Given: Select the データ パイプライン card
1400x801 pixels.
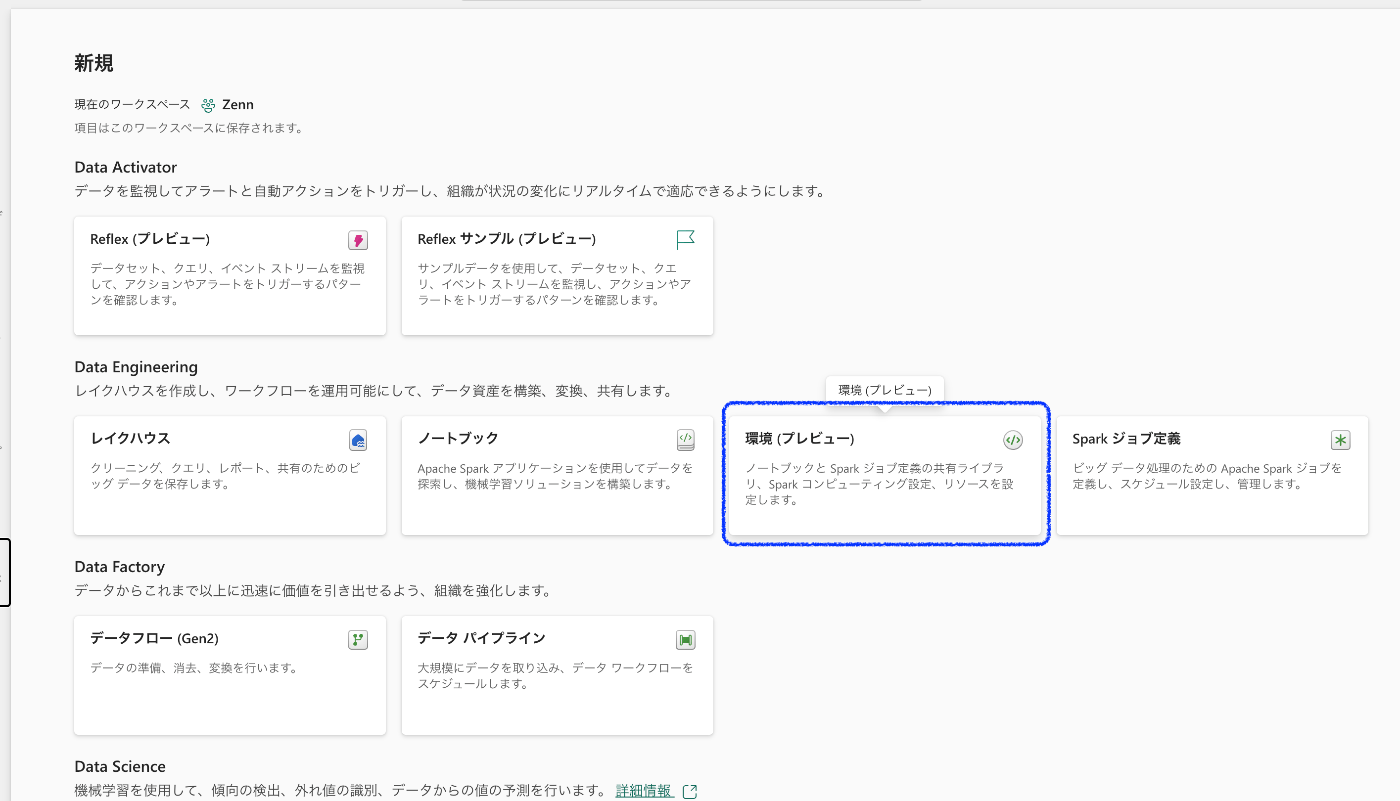Looking at the screenshot, I should click(557, 676).
